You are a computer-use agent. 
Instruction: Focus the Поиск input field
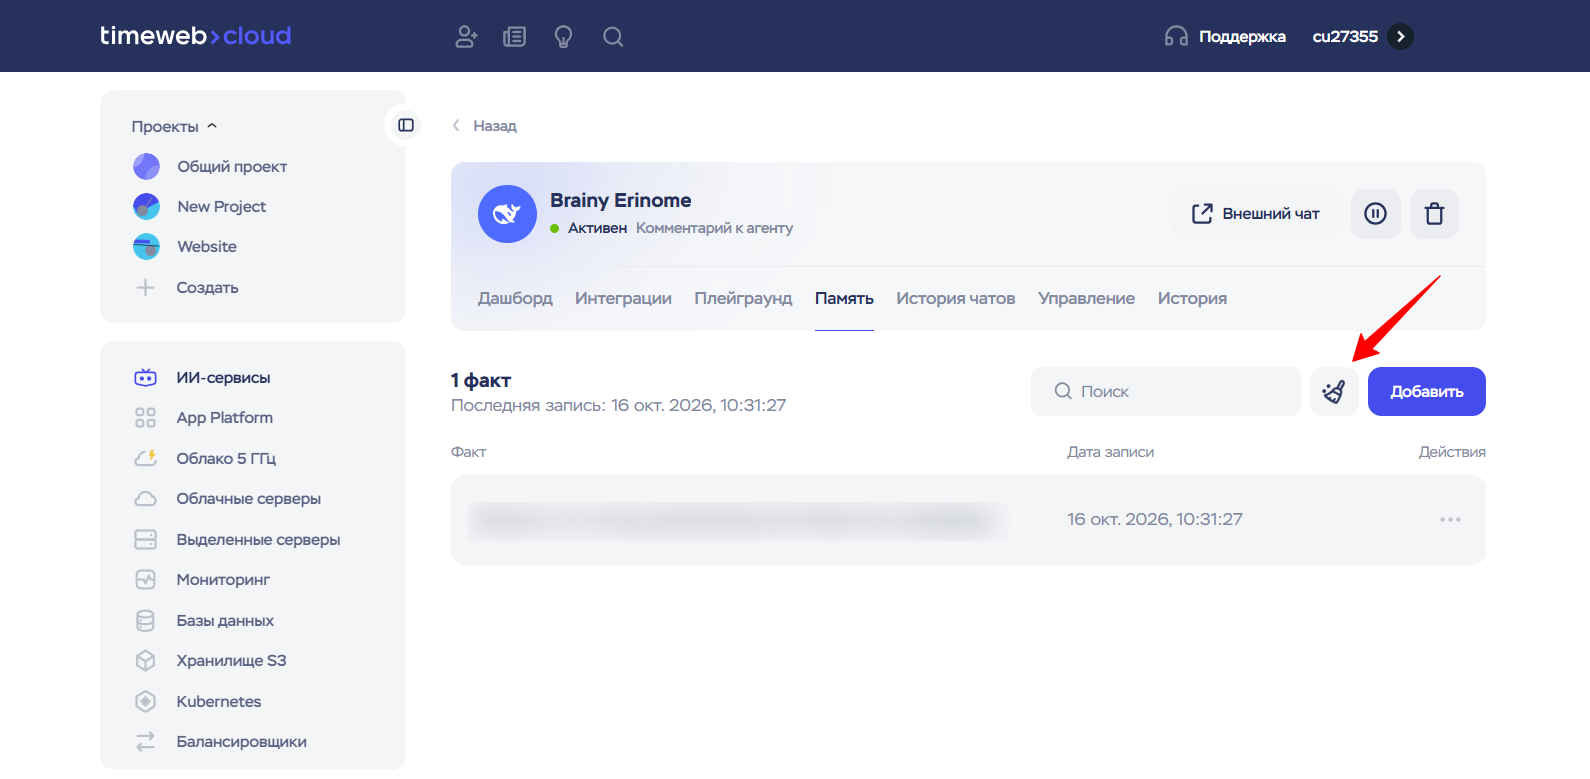coord(1165,392)
